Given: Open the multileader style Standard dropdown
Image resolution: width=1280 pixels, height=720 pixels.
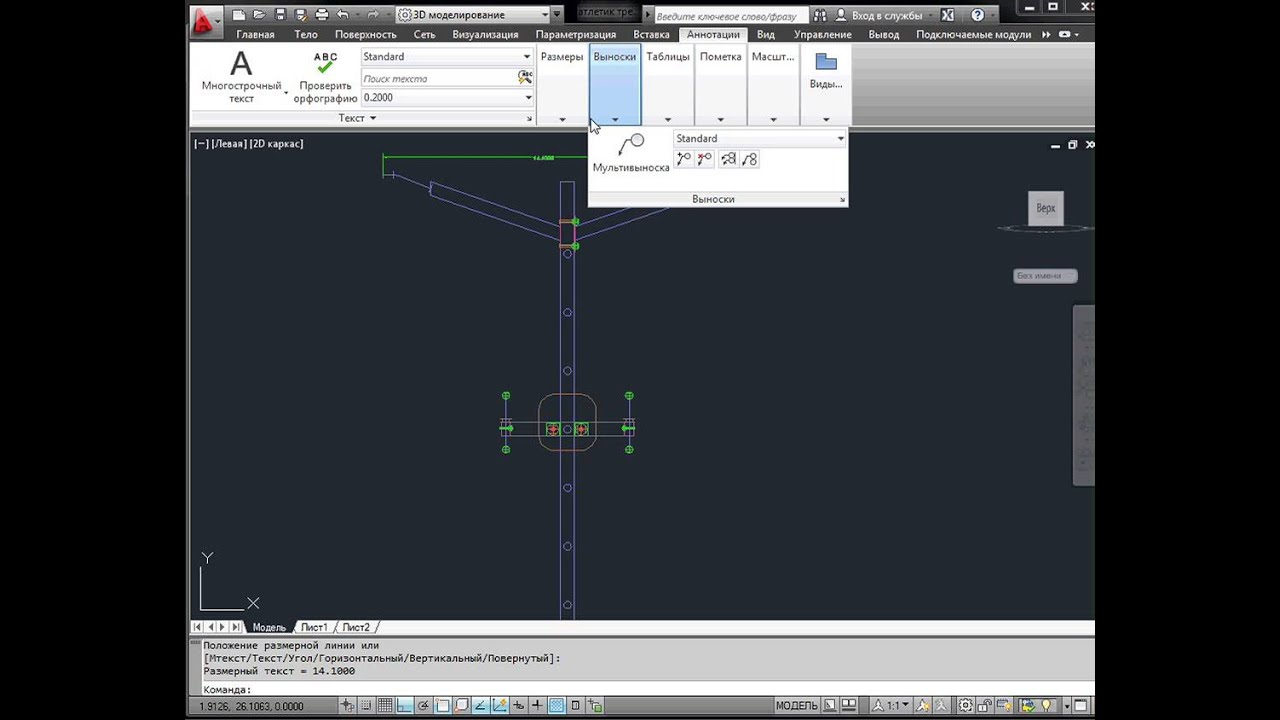Looking at the screenshot, I should coord(760,139).
